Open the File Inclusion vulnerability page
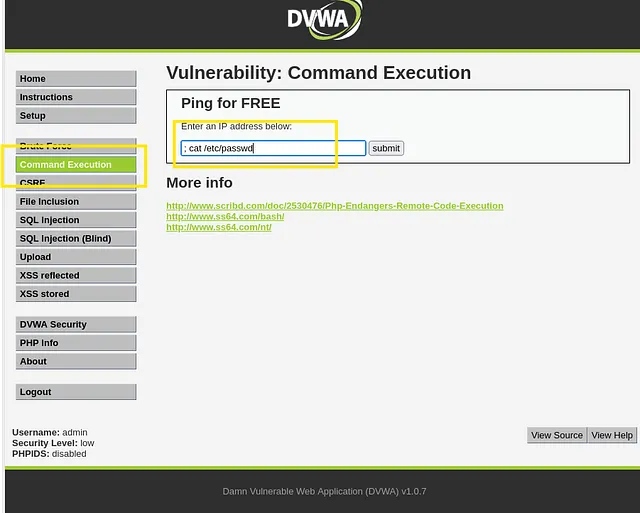This screenshot has width=640, height=513. pyautogui.click(x=76, y=202)
